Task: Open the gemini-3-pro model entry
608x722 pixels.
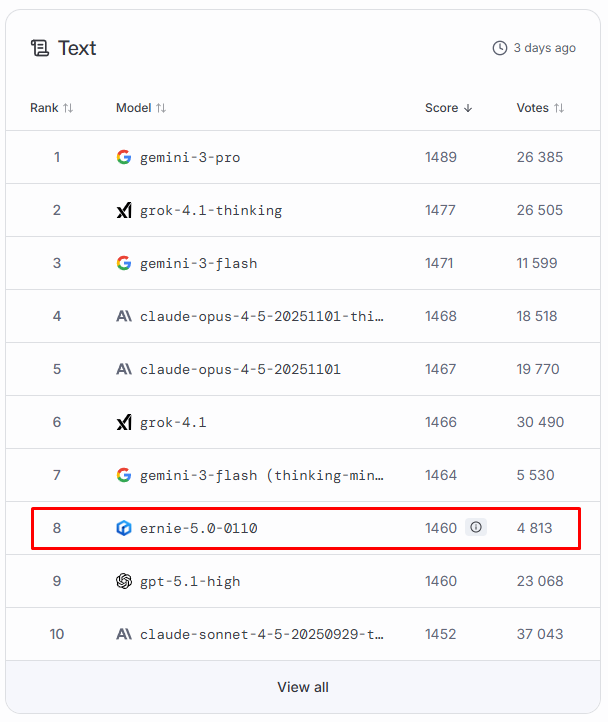Action: [x=190, y=157]
